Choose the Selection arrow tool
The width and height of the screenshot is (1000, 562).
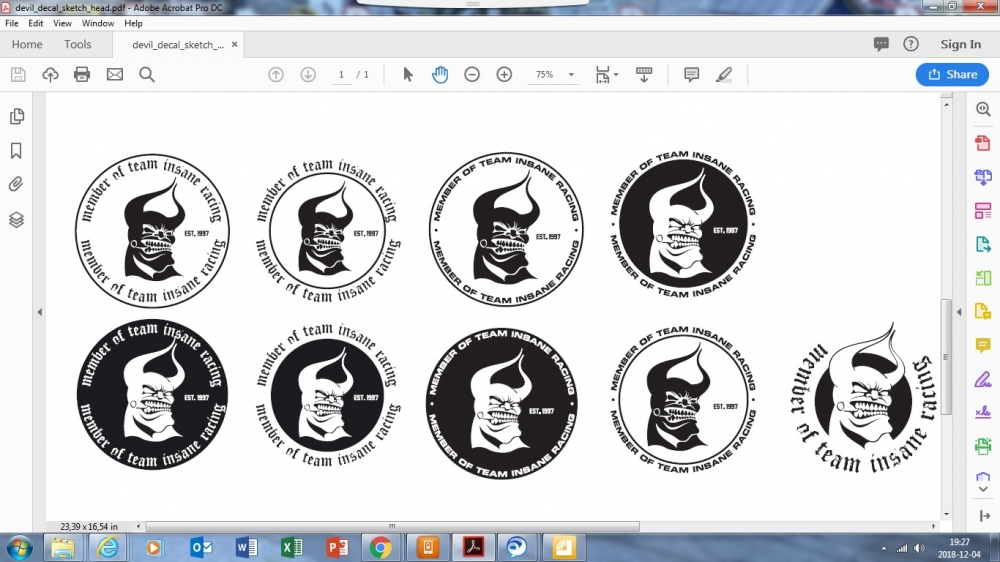click(408, 75)
